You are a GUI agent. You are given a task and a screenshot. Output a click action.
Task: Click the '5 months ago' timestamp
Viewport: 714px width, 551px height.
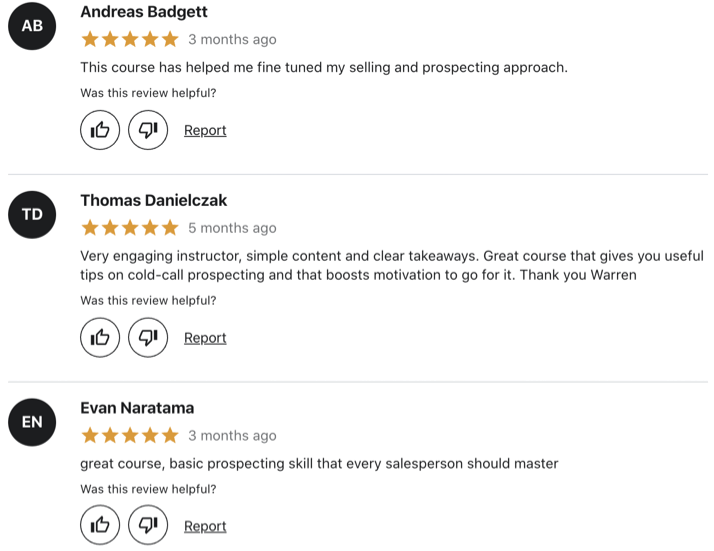coord(232,228)
